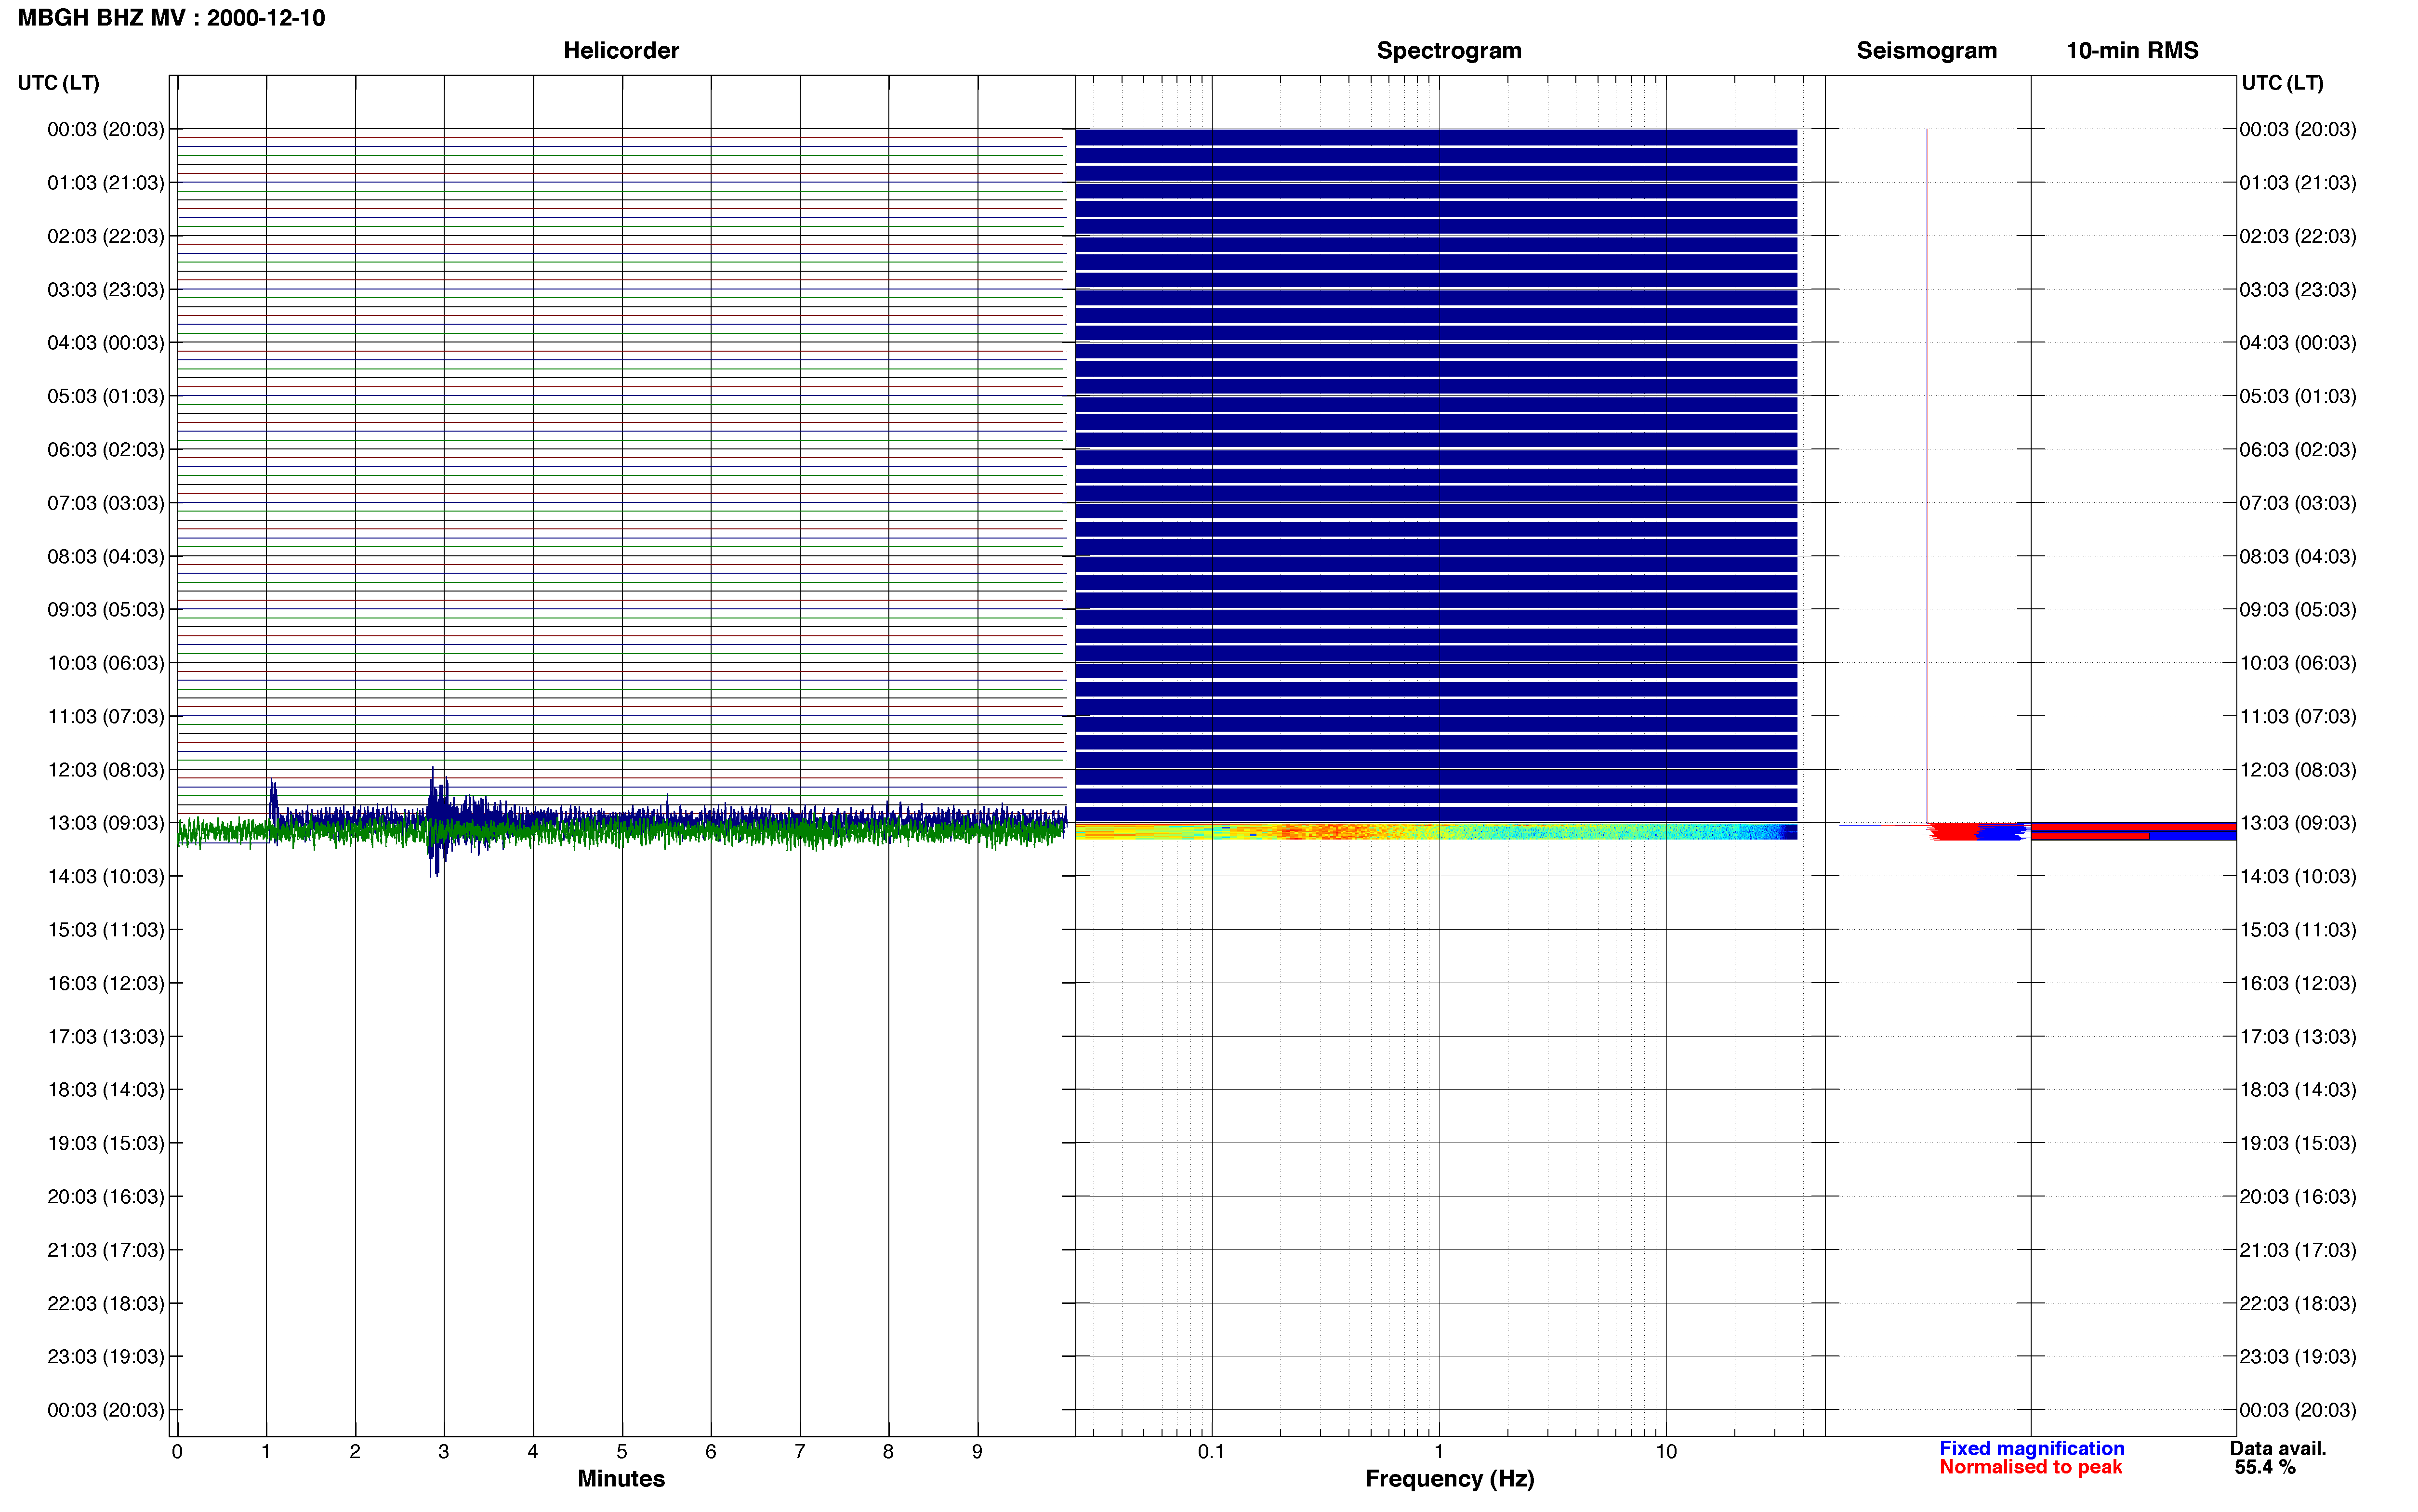The width and height of the screenshot is (2418, 1512).
Task: Click 03:03 (23:03) beside the Helicorder panel
Action: [x=105, y=289]
